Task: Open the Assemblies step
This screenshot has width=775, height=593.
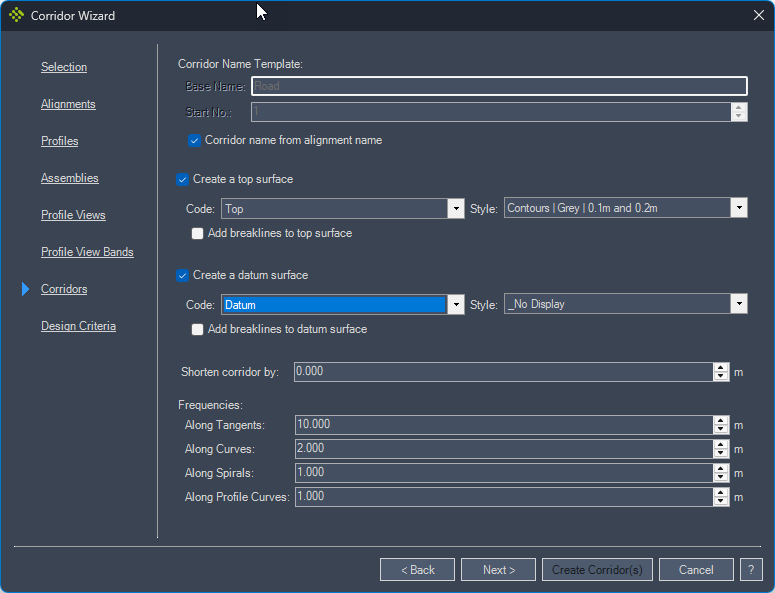Action: pos(70,178)
